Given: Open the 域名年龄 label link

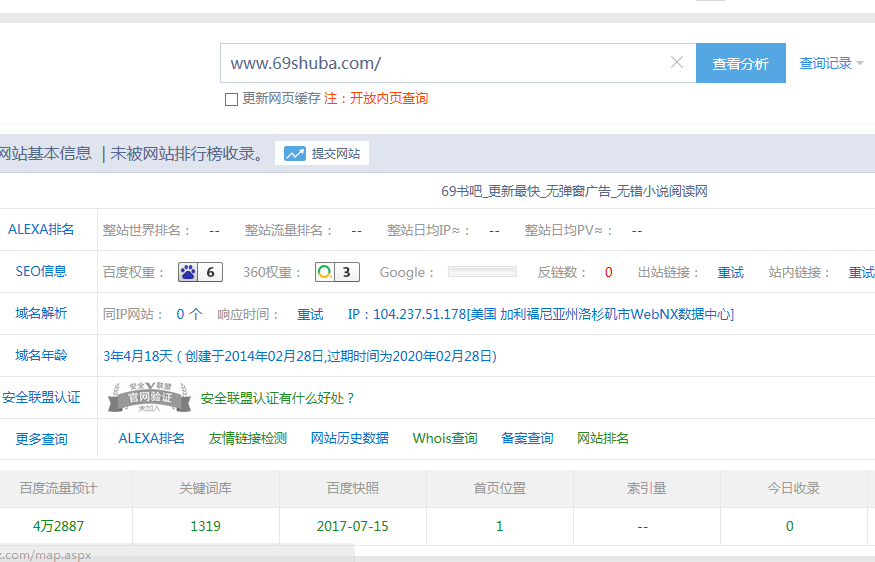Looking at the screenshot, I should pos(41,355).
